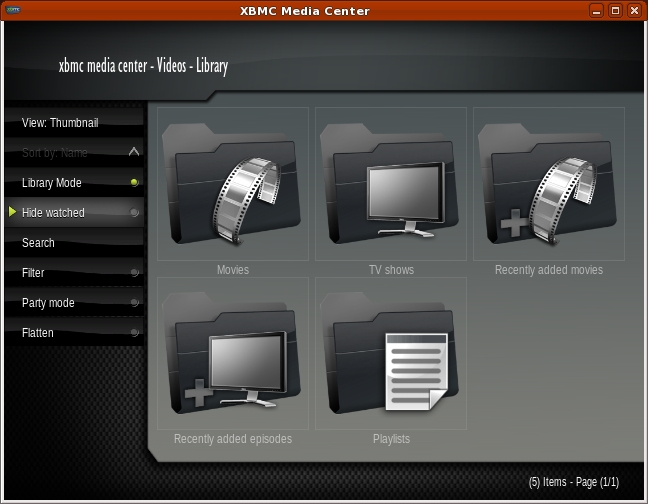Open the Playlists folder

(x=390, y=359)
